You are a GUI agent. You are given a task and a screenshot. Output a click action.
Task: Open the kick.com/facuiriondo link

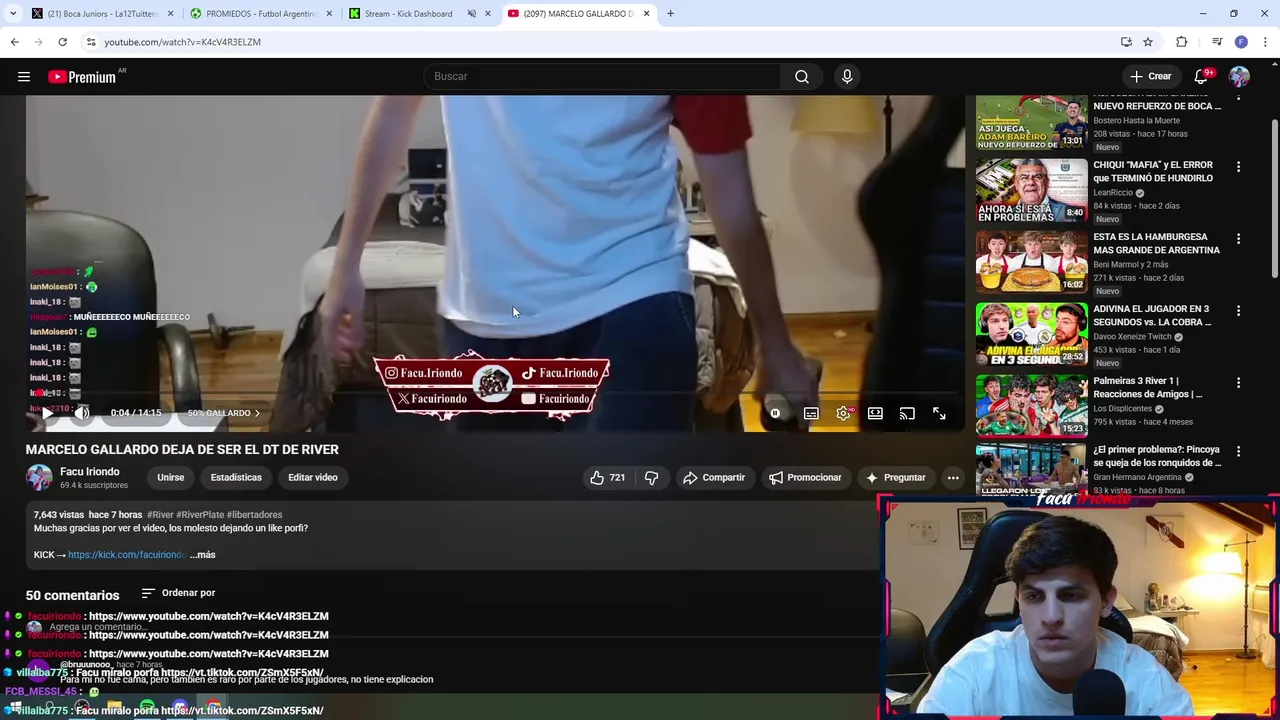[127, 555]
